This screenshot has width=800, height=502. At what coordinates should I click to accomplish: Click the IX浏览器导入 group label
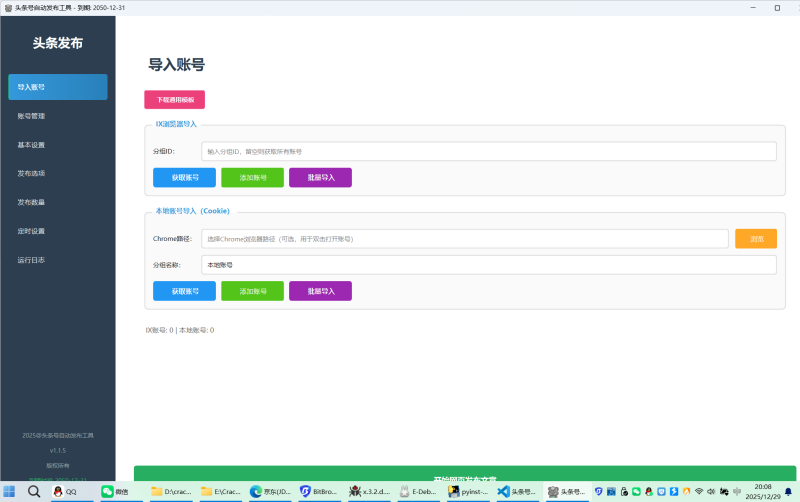tap(176, 124)
